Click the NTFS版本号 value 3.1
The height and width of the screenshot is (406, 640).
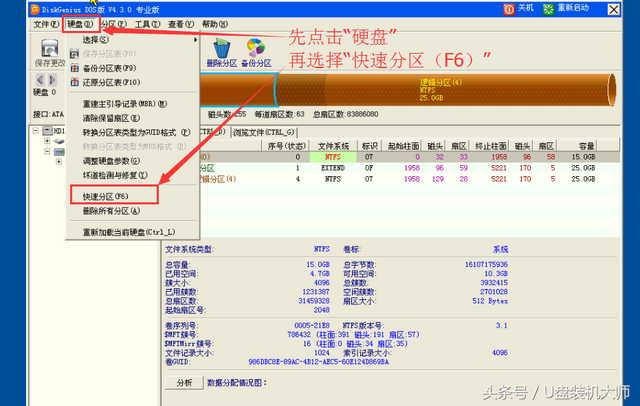tap(502, 325)
